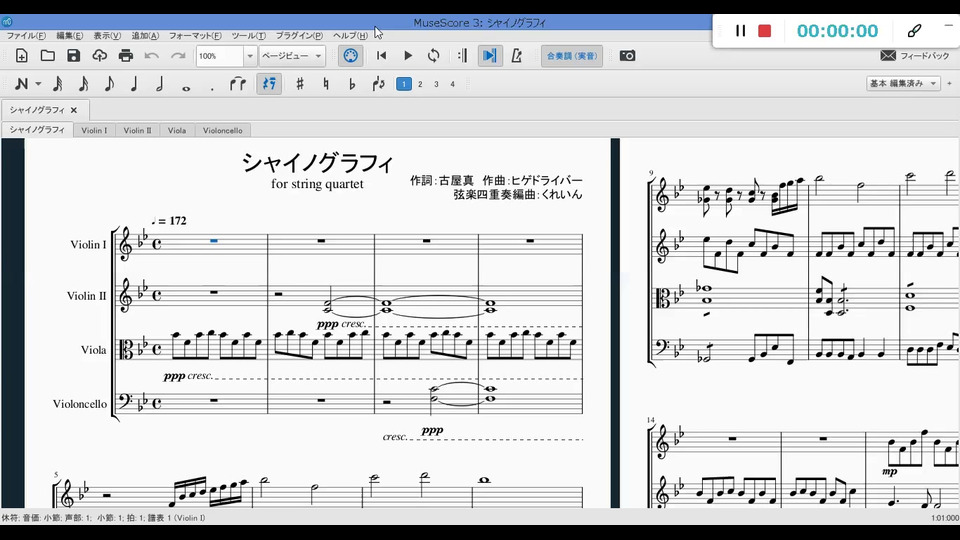Open the ファイル menu
This screenshot has height=540, width=960.
26,36
